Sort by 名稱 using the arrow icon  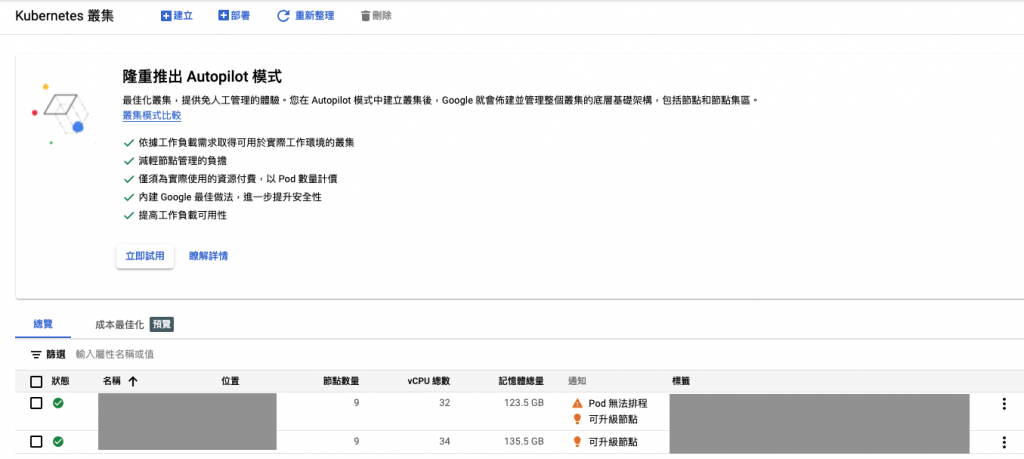(133, 382)
